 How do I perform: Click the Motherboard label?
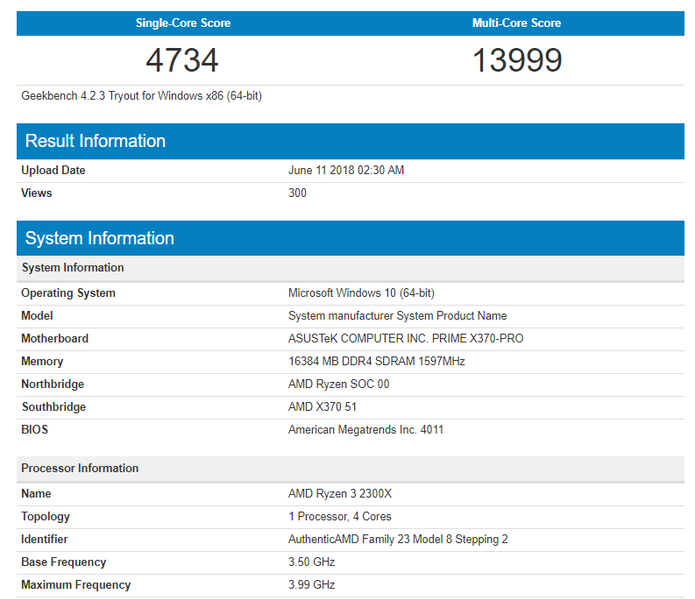(55, 338)
